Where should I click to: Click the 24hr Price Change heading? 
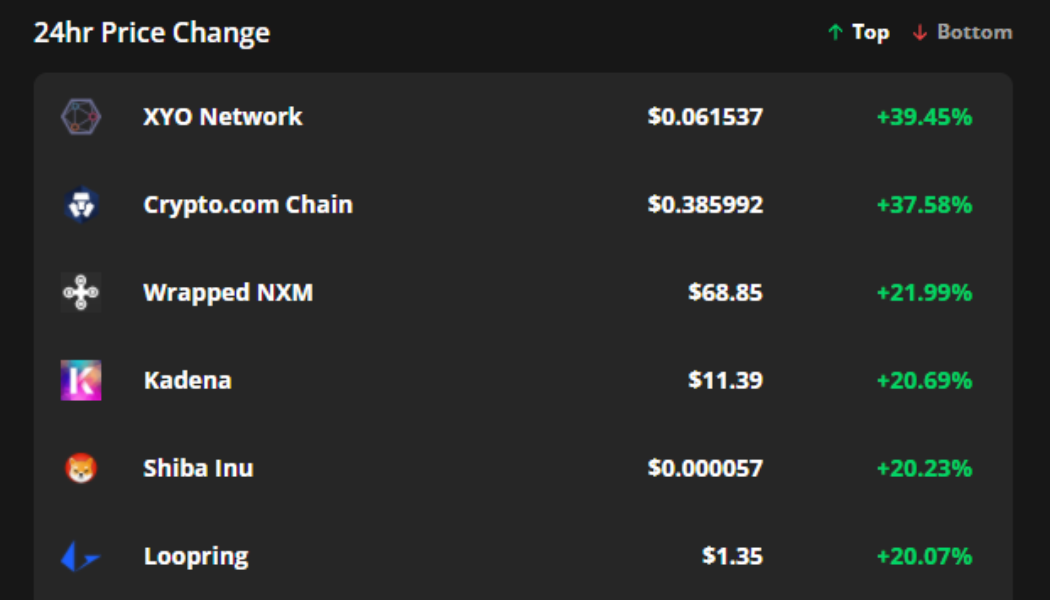[152, 33]
